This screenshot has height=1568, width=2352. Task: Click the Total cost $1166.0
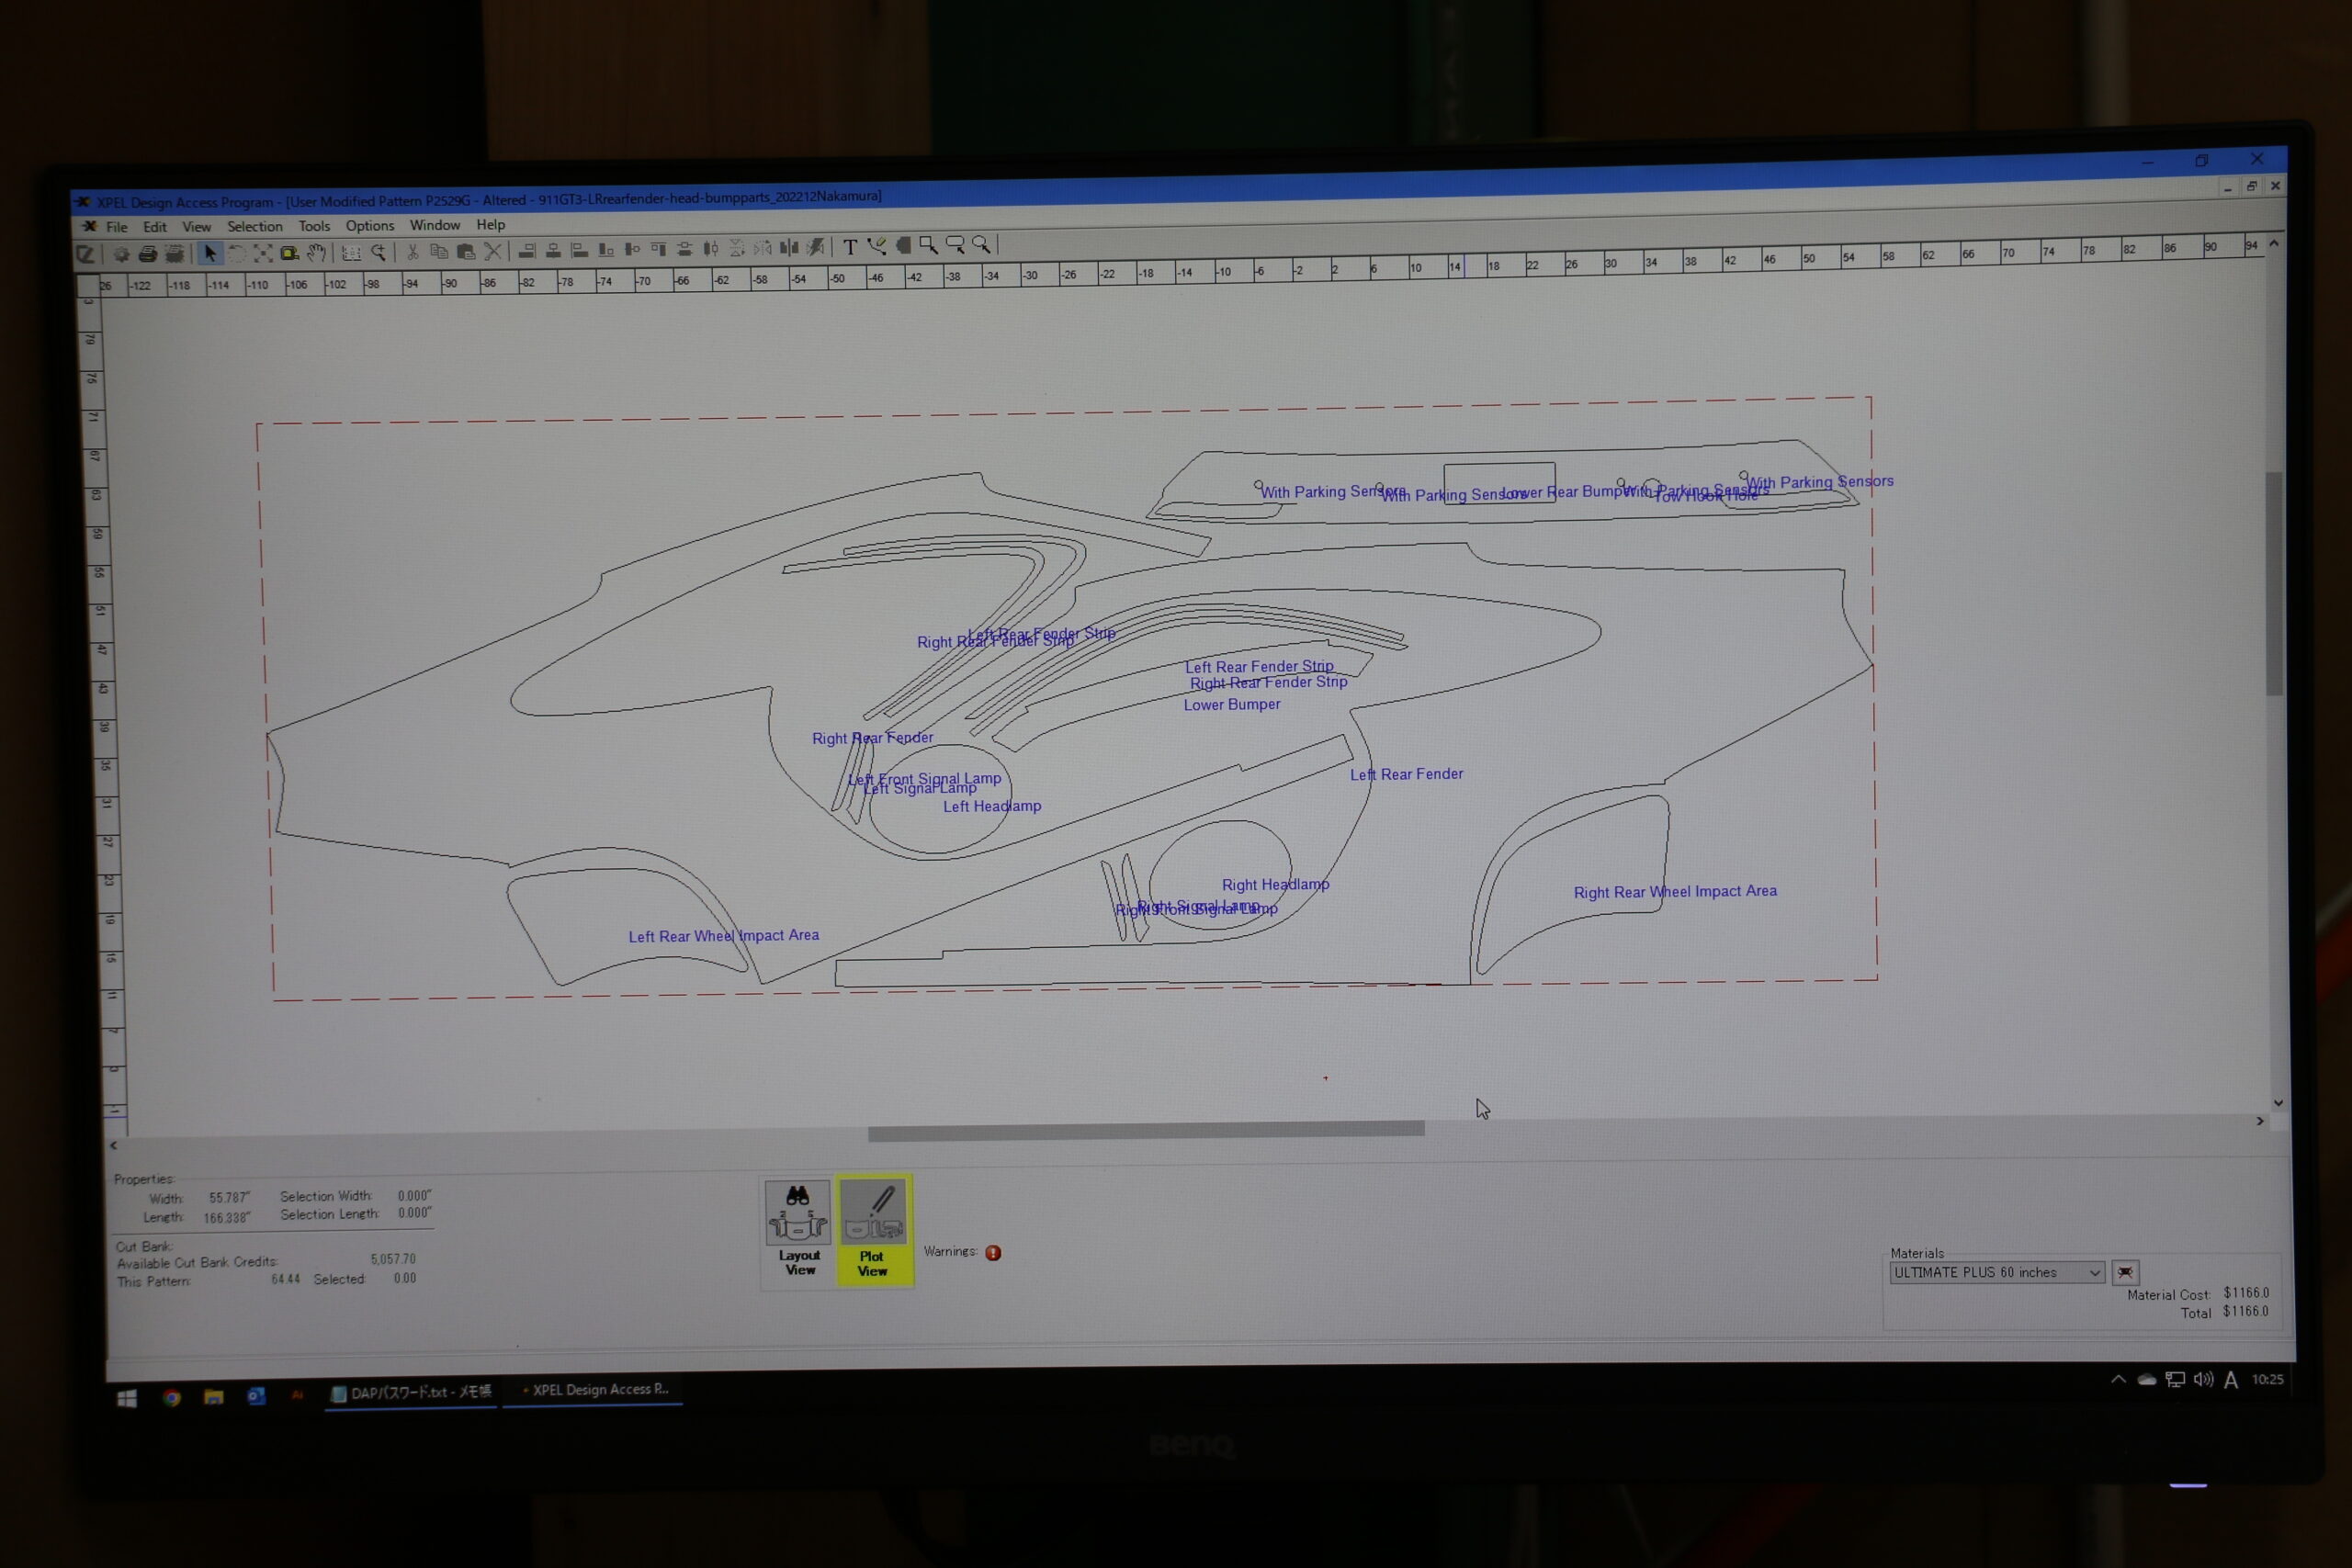(2245, 1312)
